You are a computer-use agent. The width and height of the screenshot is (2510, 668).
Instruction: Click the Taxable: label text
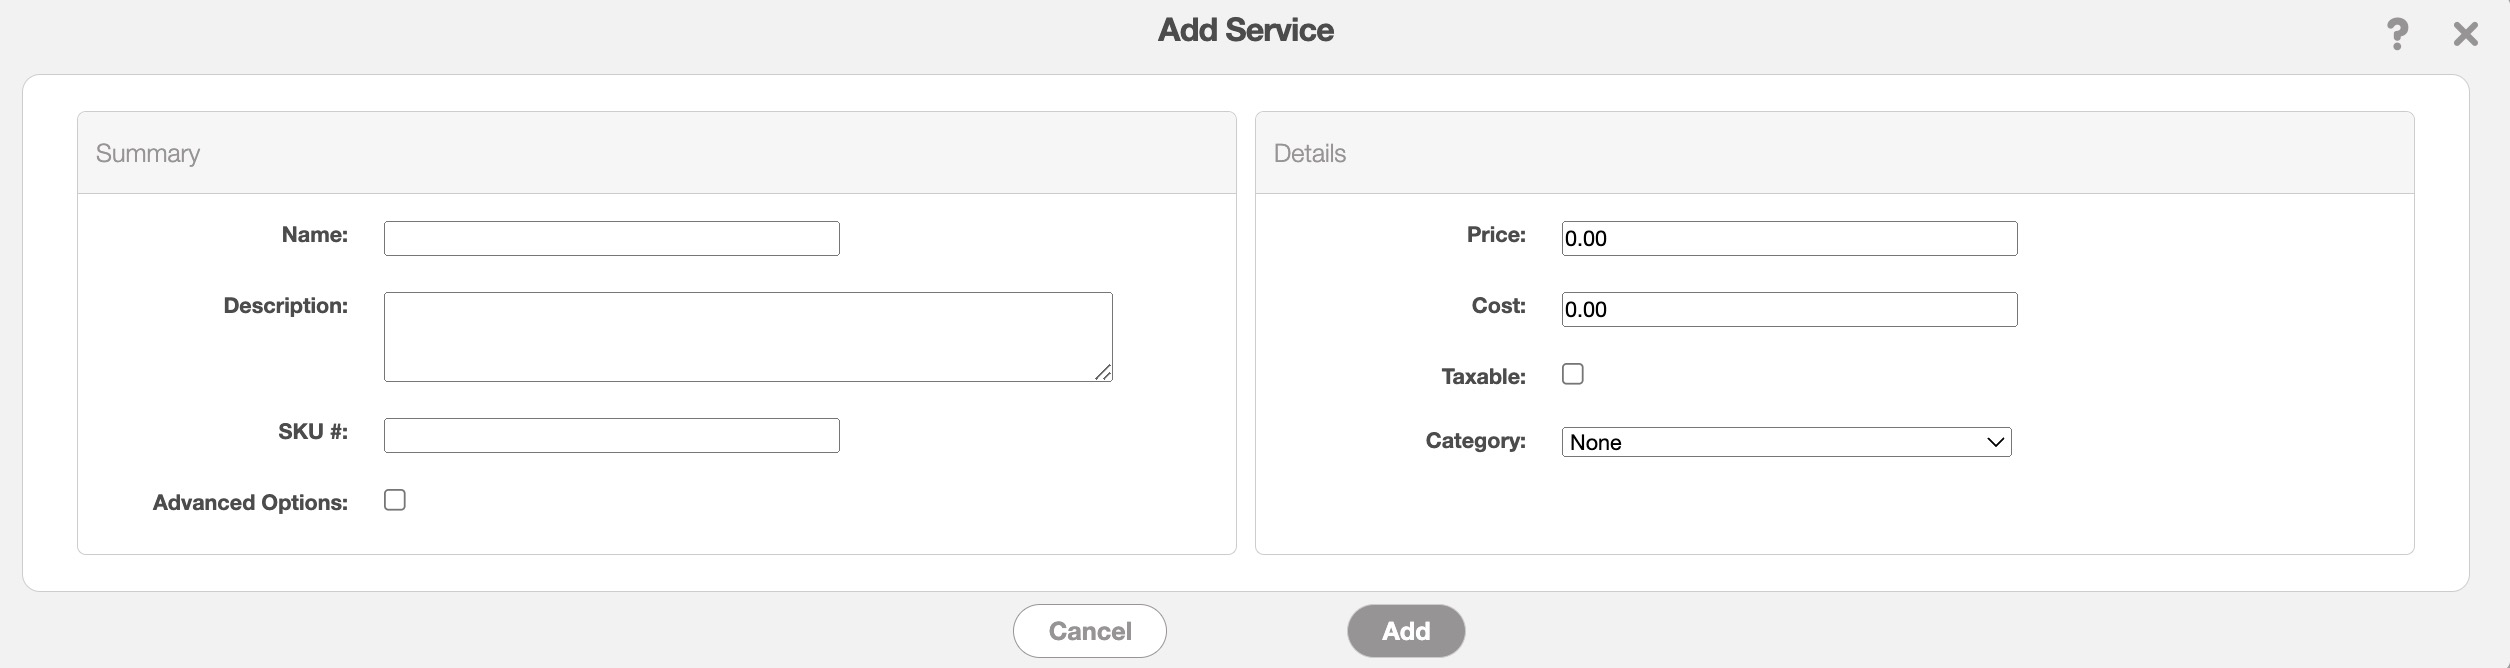coord(1483,377)
